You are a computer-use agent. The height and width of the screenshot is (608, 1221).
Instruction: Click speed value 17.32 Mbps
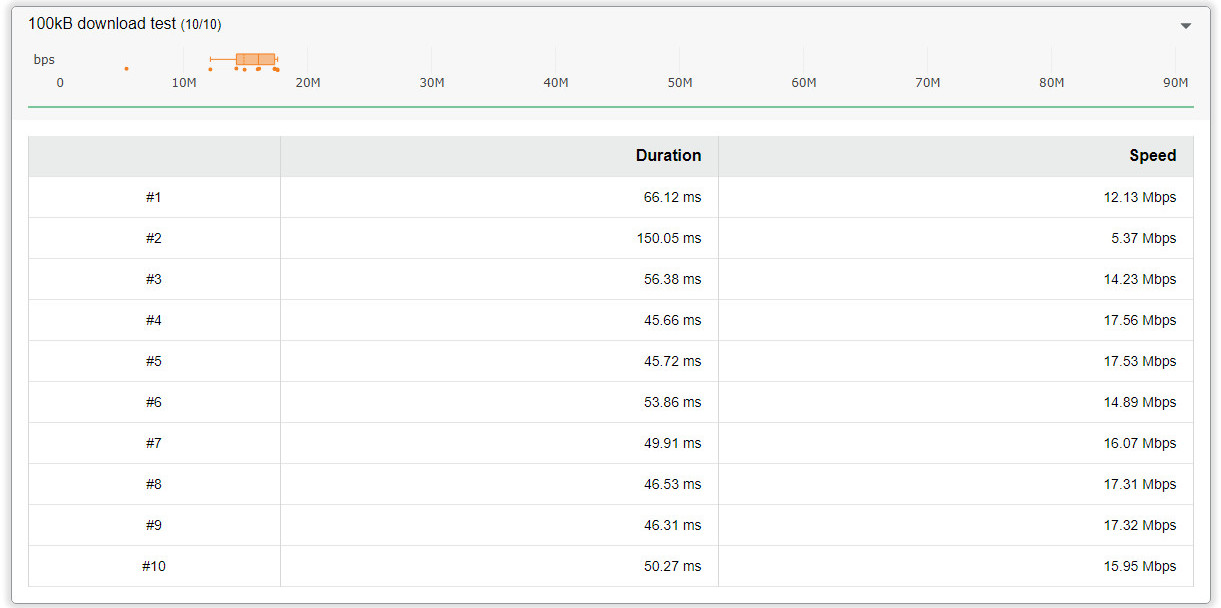click(1140, 525)
